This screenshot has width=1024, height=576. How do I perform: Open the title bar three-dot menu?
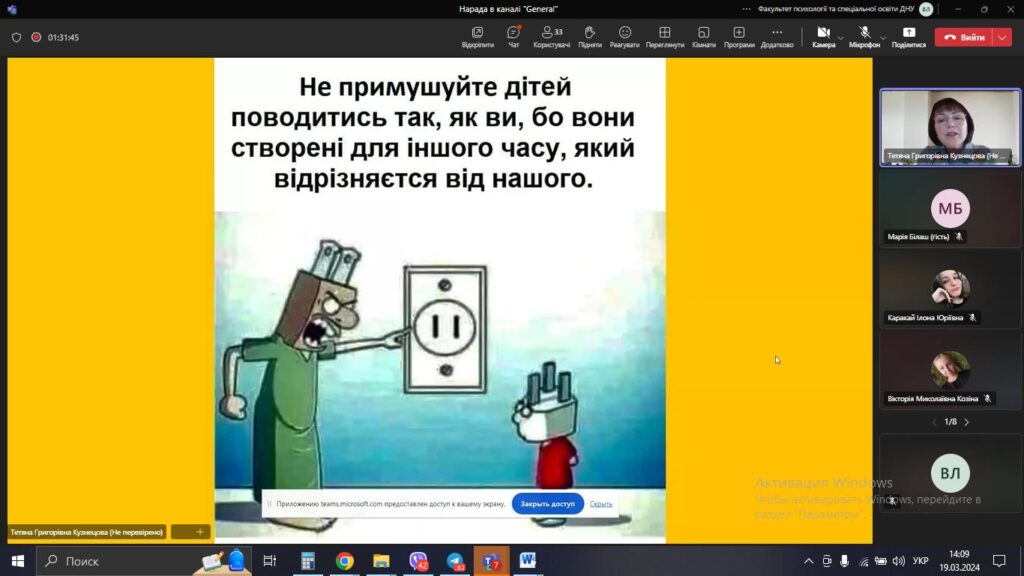click(x=746, y=9)
